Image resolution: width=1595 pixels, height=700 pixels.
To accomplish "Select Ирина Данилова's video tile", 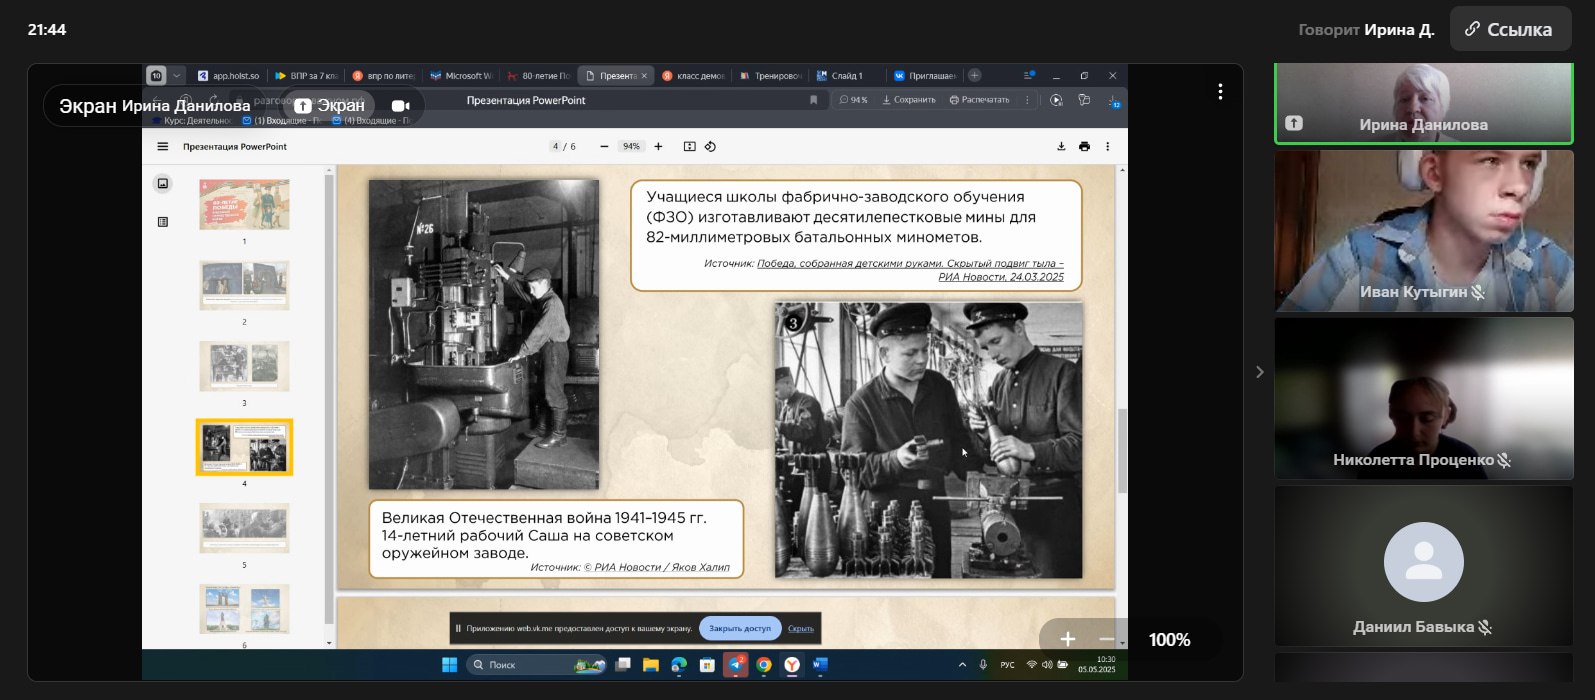I will tap(1423, 103).
